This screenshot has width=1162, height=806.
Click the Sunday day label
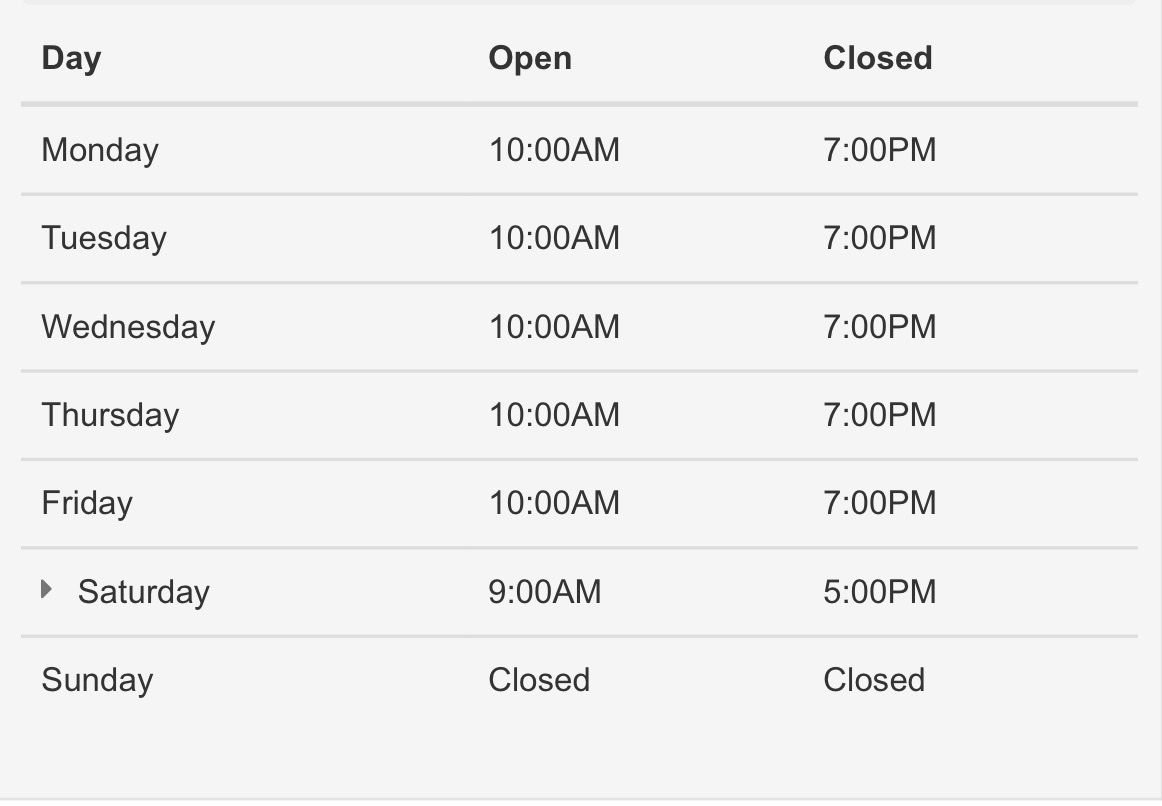point(97,680)
